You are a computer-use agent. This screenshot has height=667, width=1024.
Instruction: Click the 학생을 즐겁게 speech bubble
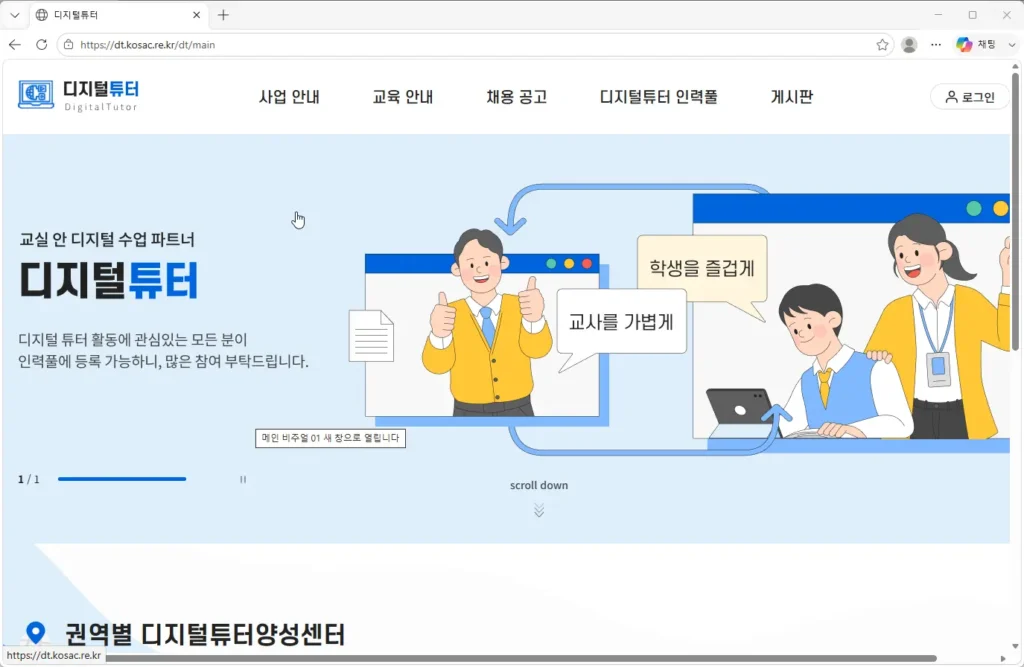(702, 268)
